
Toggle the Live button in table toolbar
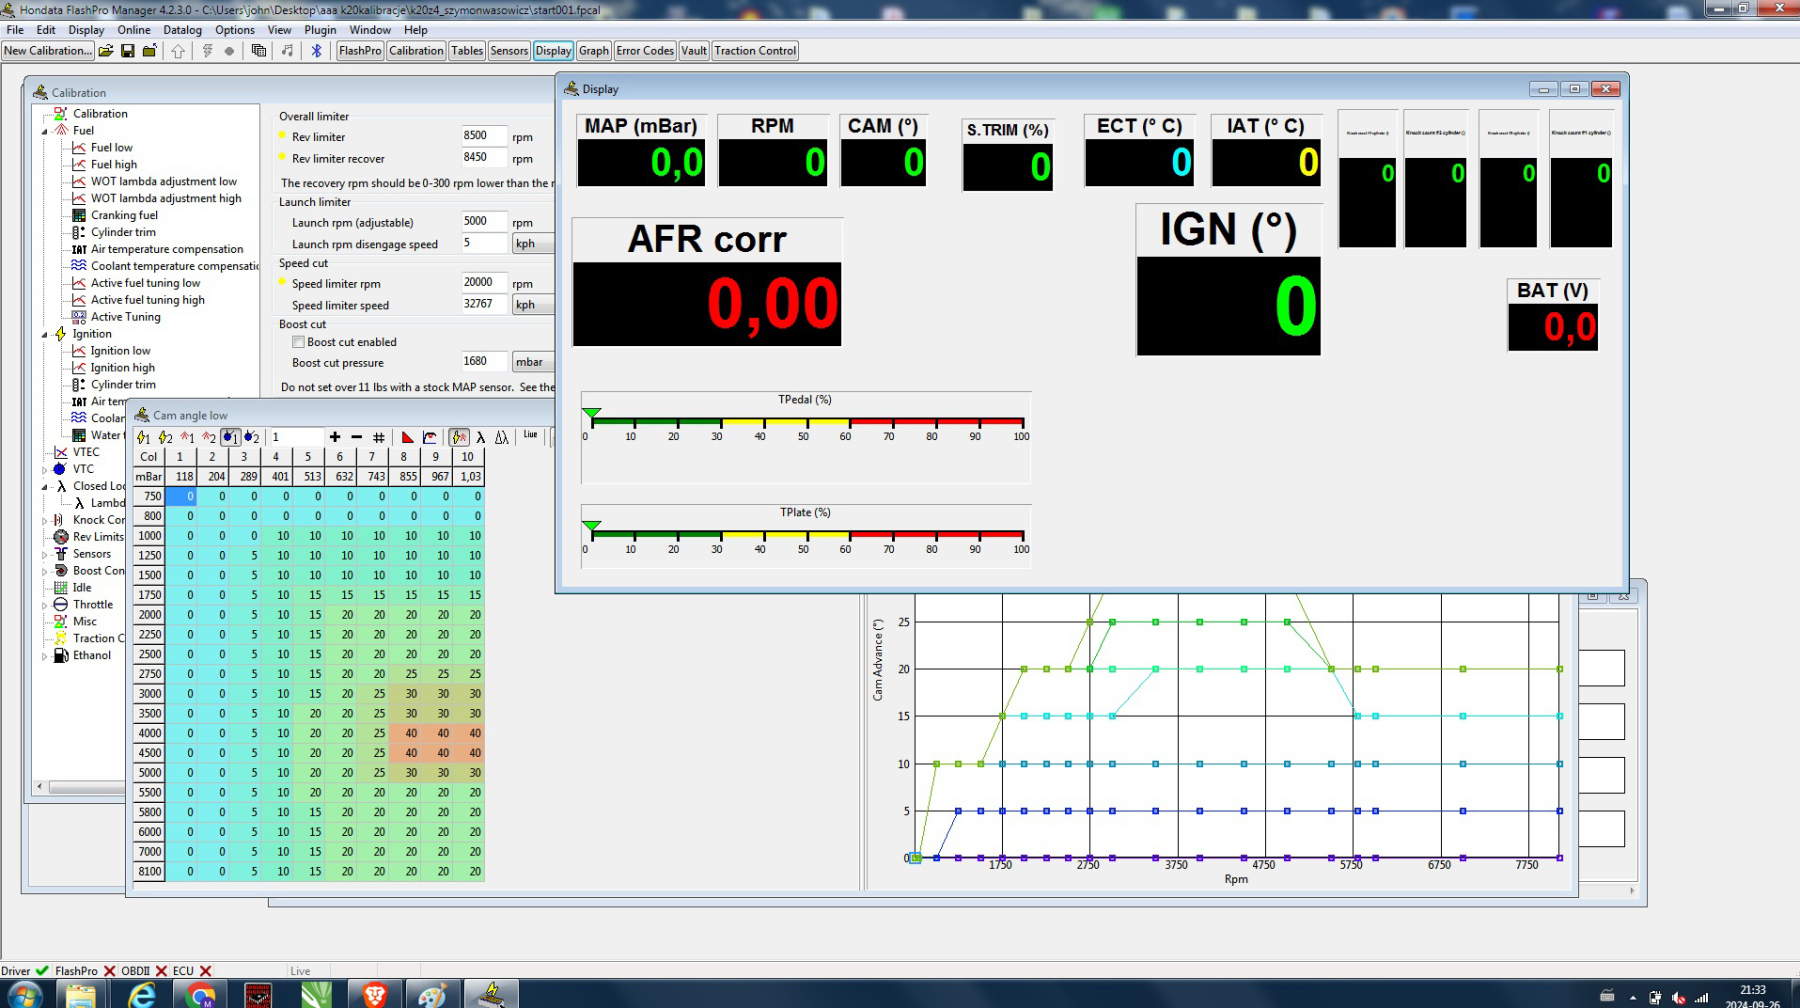pyautogui.click(x=530, y=435)
